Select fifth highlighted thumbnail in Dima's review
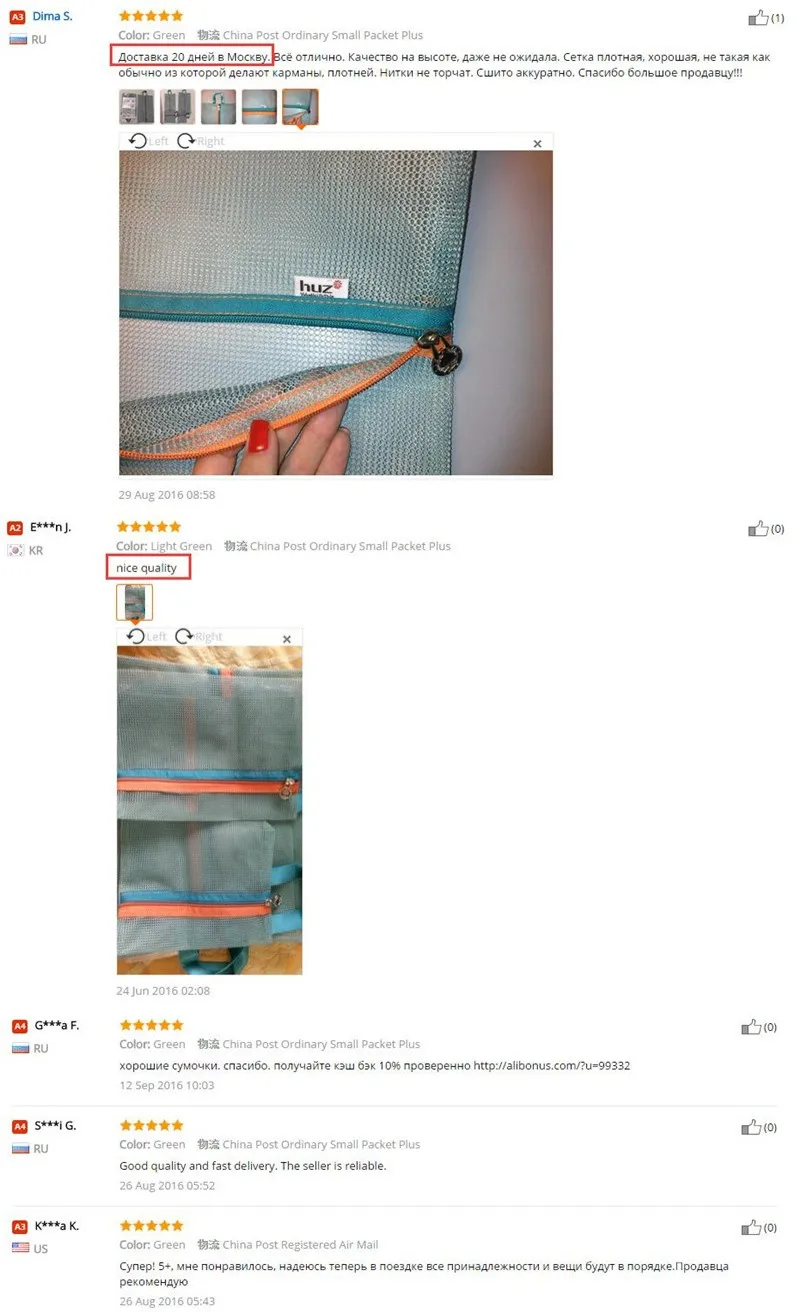Viewport: 800px width, 1312px height. 300,106
